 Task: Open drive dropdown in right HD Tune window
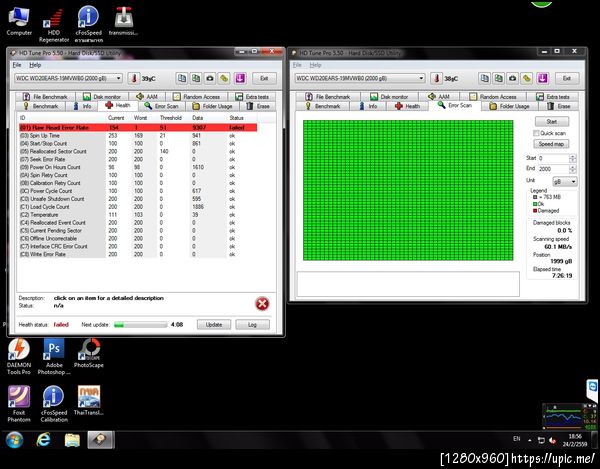[x=360, y=78]
